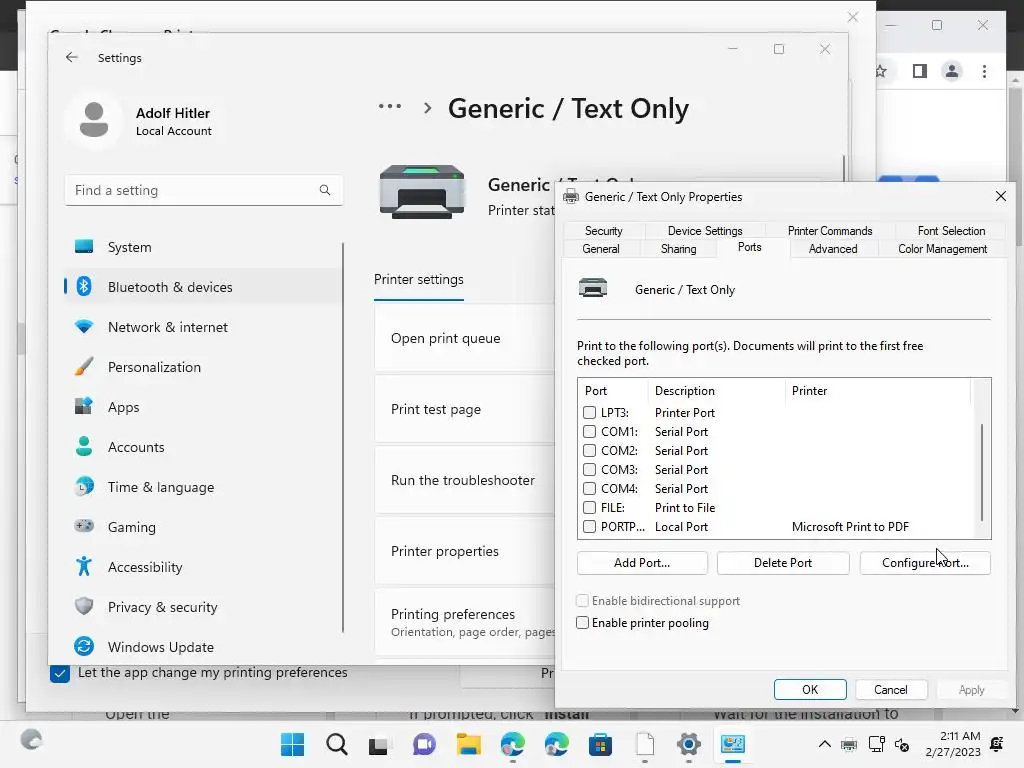
Task: Open Network & internet wifi icon
Action: coord(84,327)
